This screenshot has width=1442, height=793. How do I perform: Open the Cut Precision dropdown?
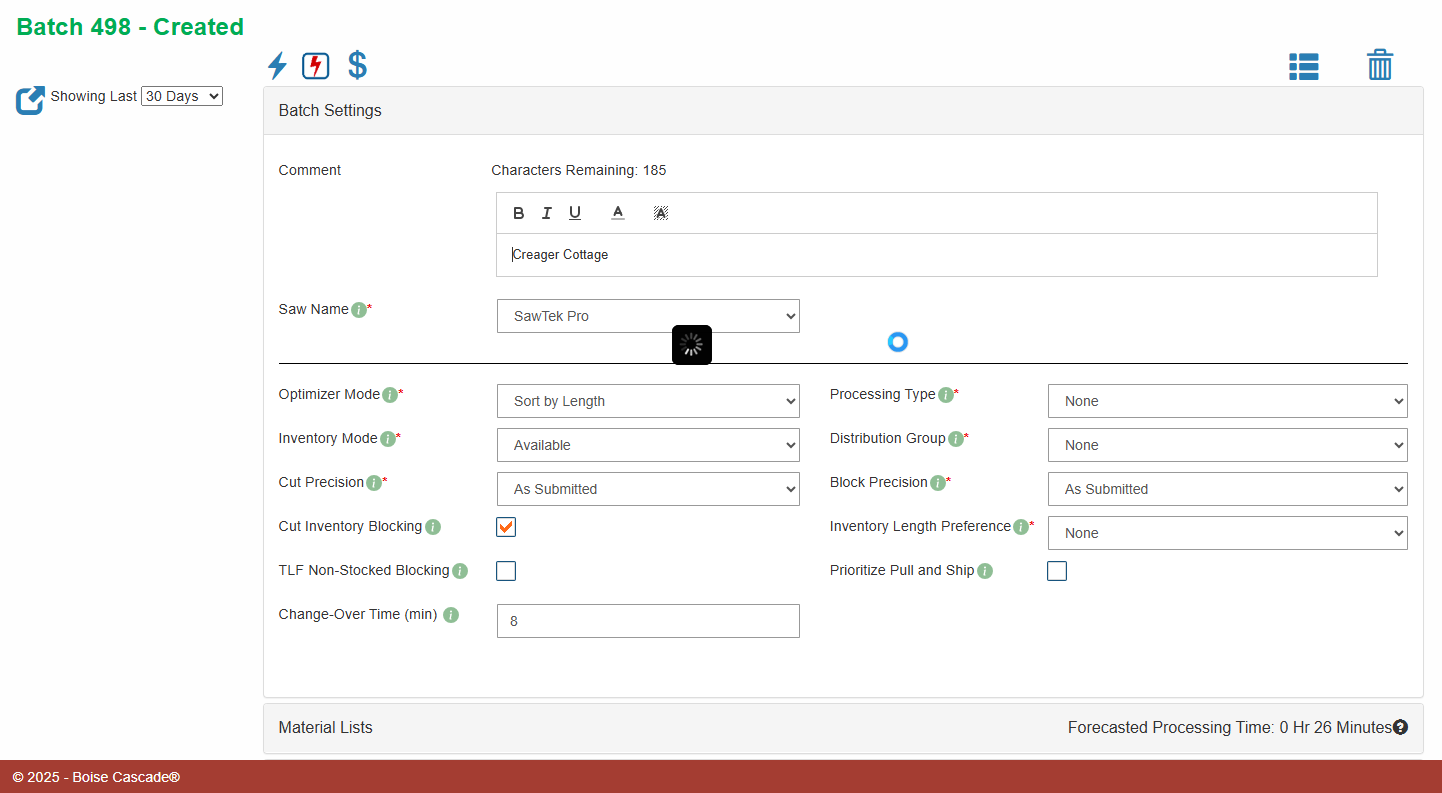coord(648,489)
